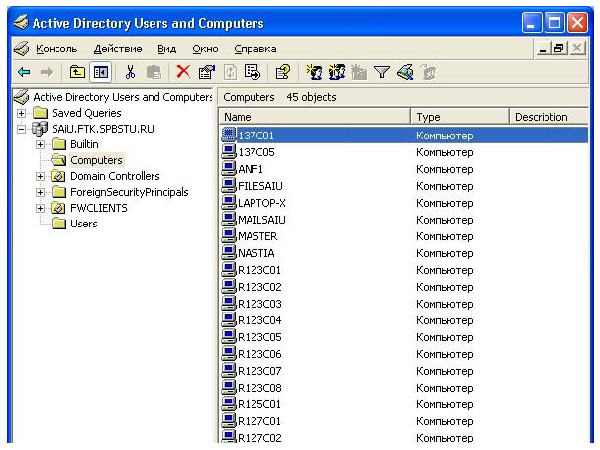600x450 pixels.
Task: Open Действие menu
Action: pyautogui.click(x=118, y=49)
